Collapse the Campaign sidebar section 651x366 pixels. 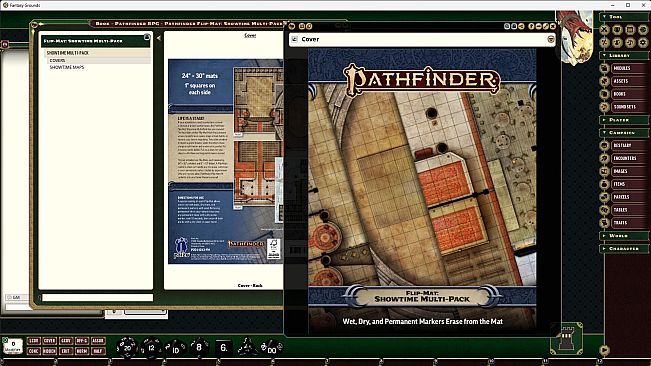[624, 132]
